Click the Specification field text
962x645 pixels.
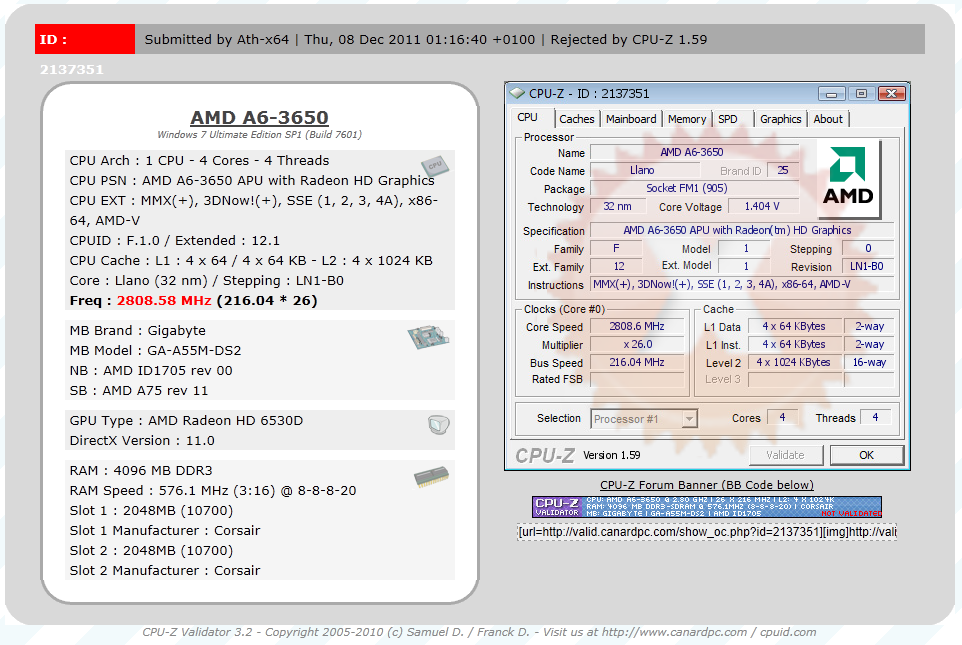[x=742, y=230]
